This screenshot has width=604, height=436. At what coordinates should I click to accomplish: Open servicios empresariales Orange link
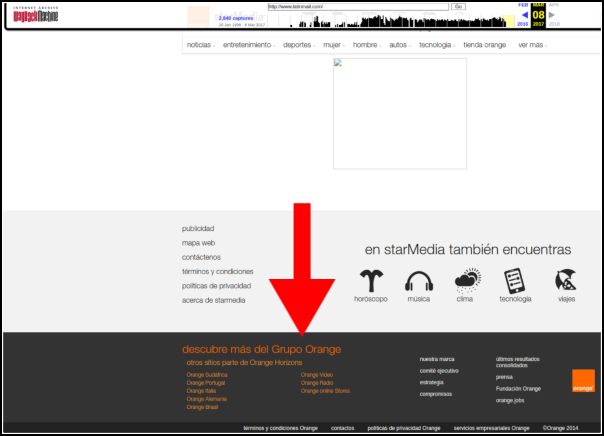(492, 428)
